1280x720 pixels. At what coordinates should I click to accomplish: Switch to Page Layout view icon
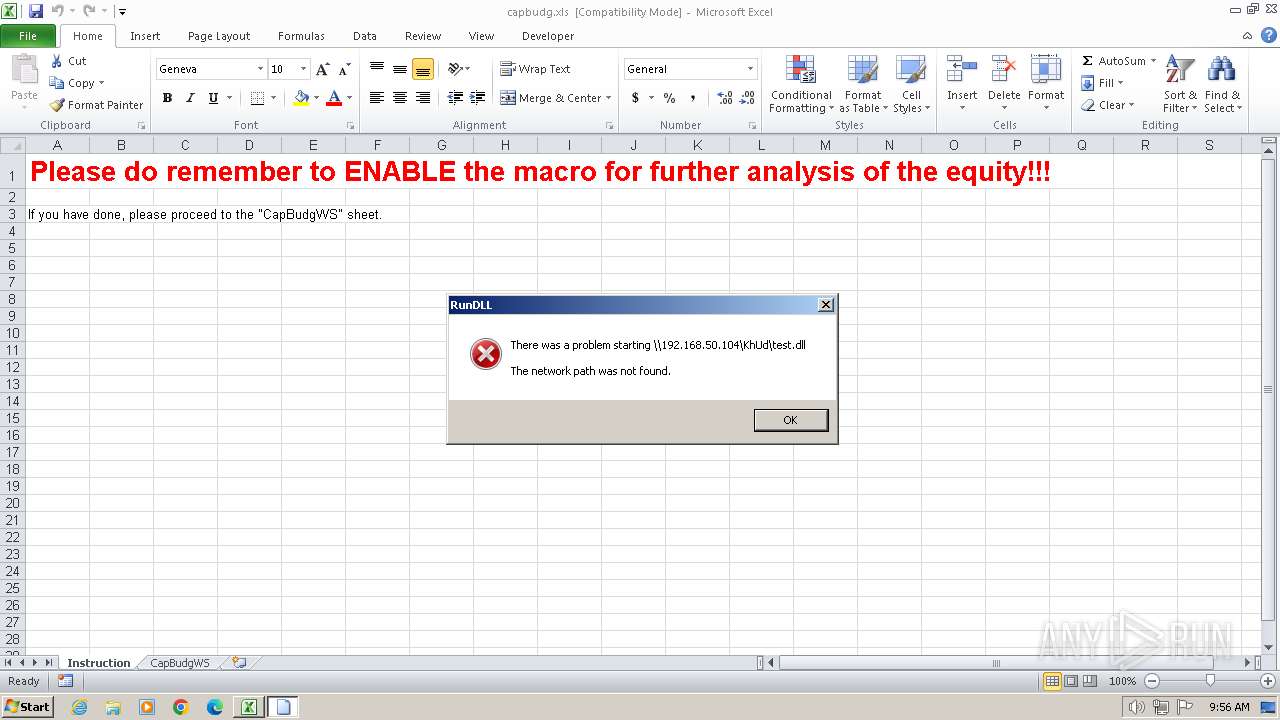pyautogui.click(x=1071, y=681)
